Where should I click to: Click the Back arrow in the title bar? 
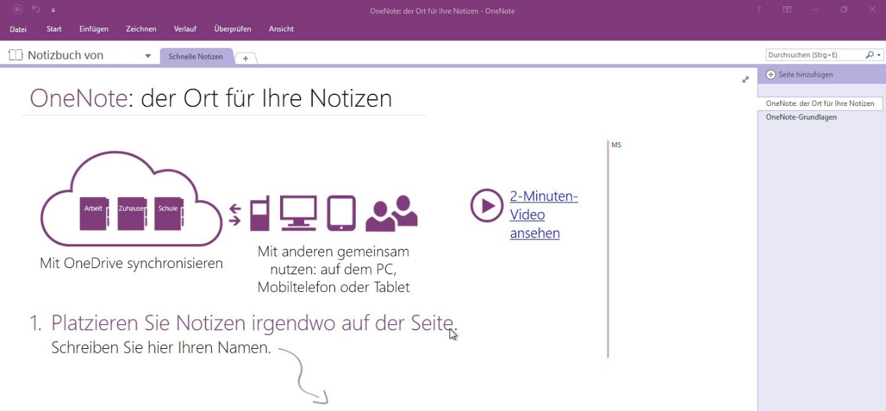18,10
